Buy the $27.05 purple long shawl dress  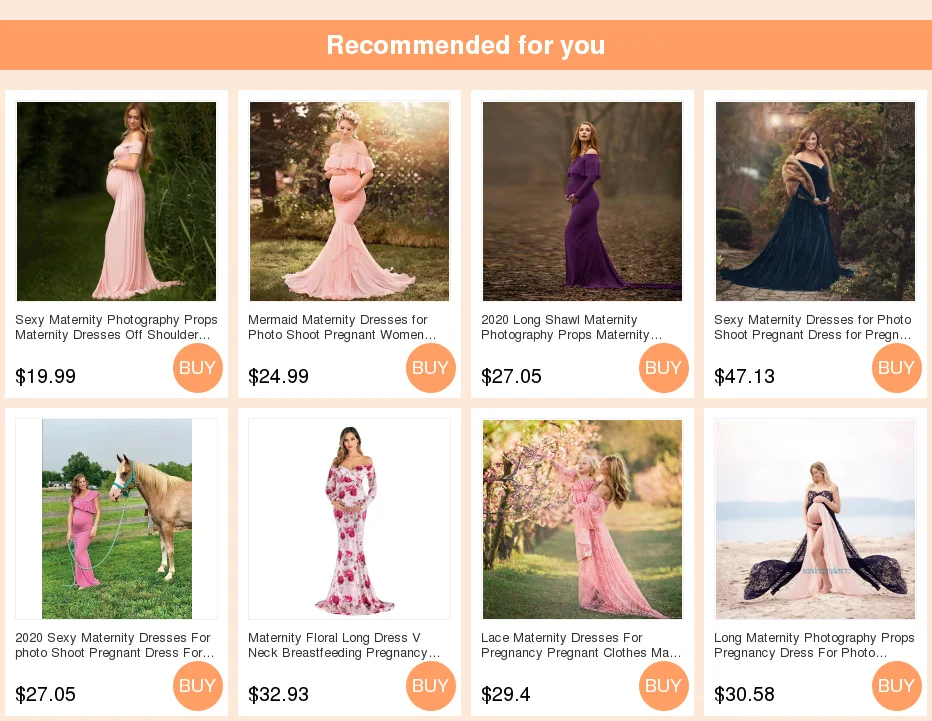click(664, 367)
